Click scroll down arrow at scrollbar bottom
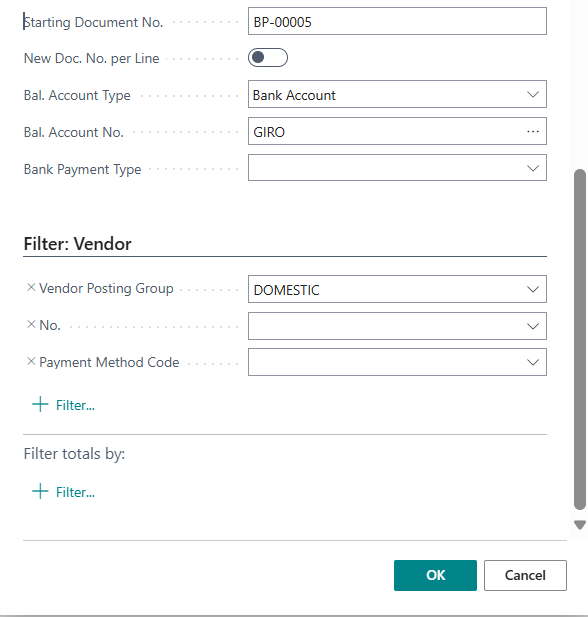 click(x=580, y=525)
